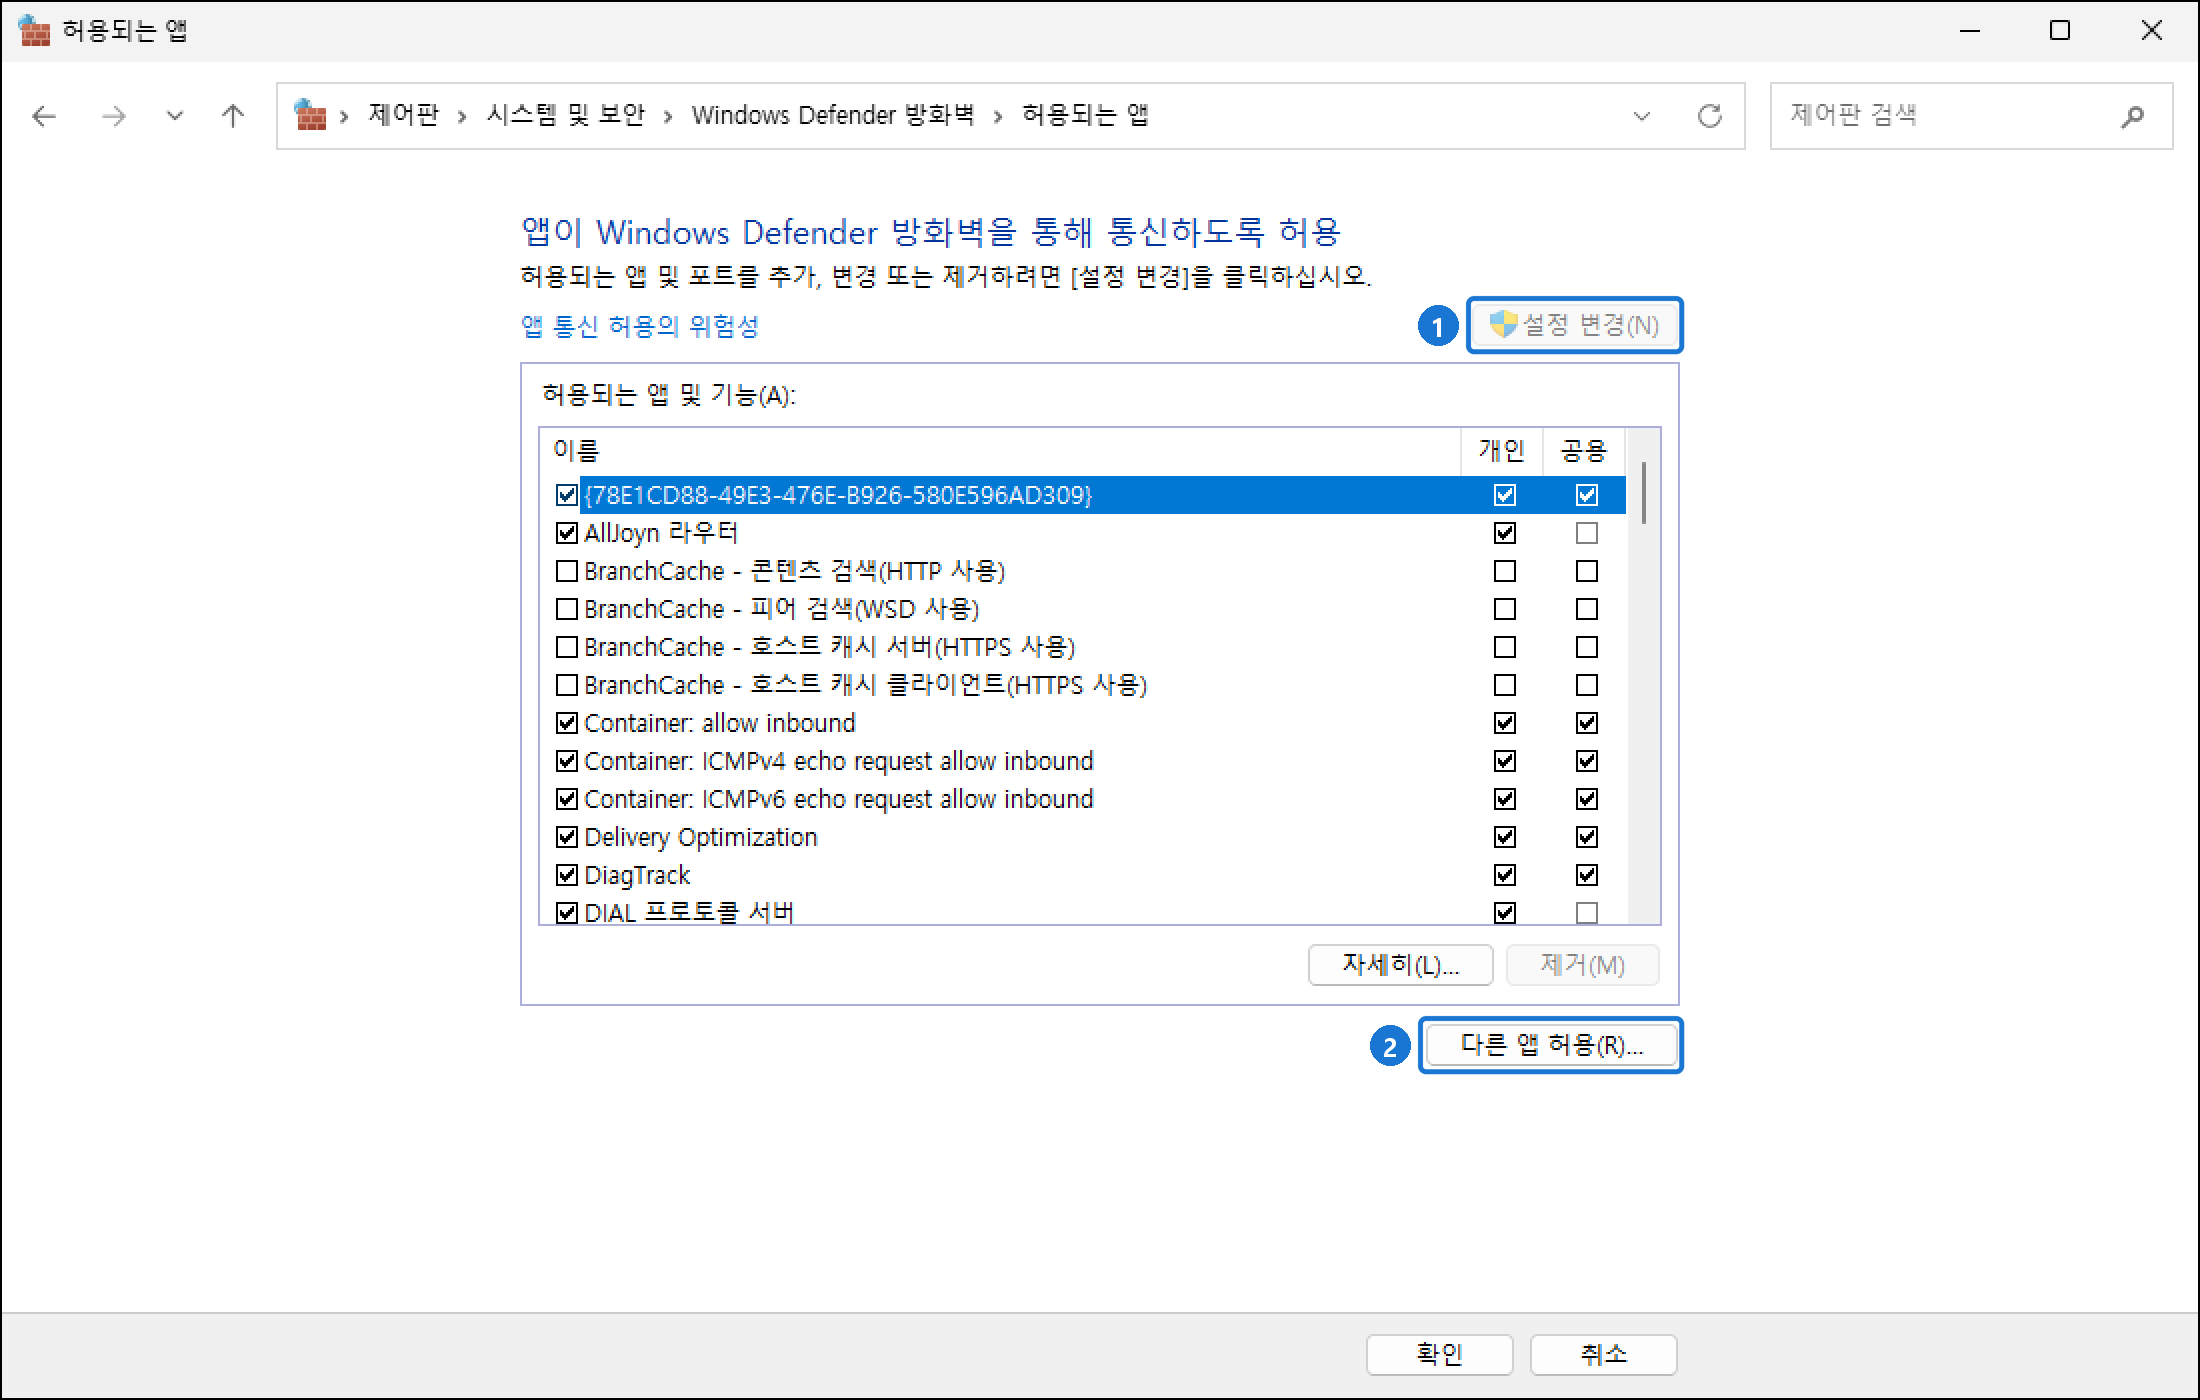Navigate to 제어판 breadcrumb

tap(403, 115)
